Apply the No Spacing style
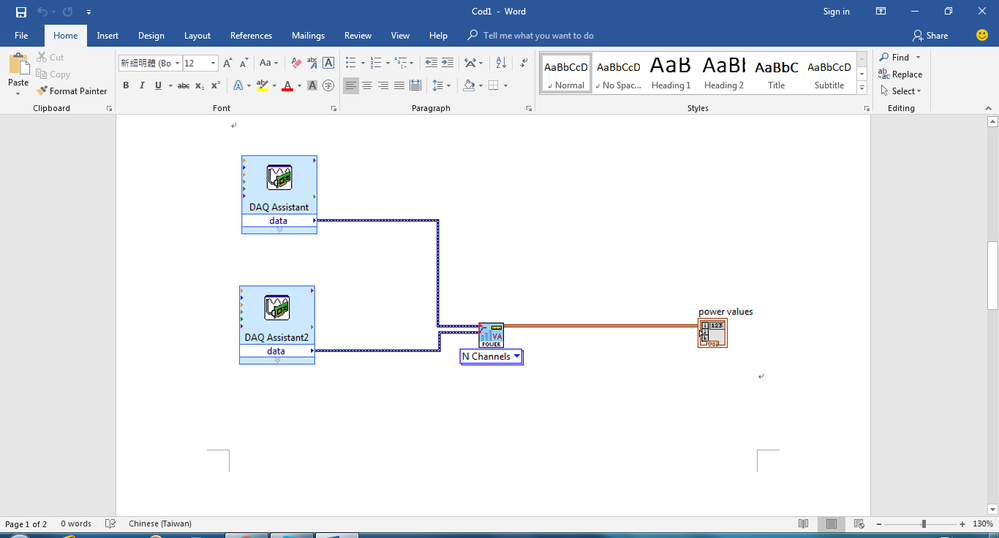999x538 pixels. (x=618, y=73)
